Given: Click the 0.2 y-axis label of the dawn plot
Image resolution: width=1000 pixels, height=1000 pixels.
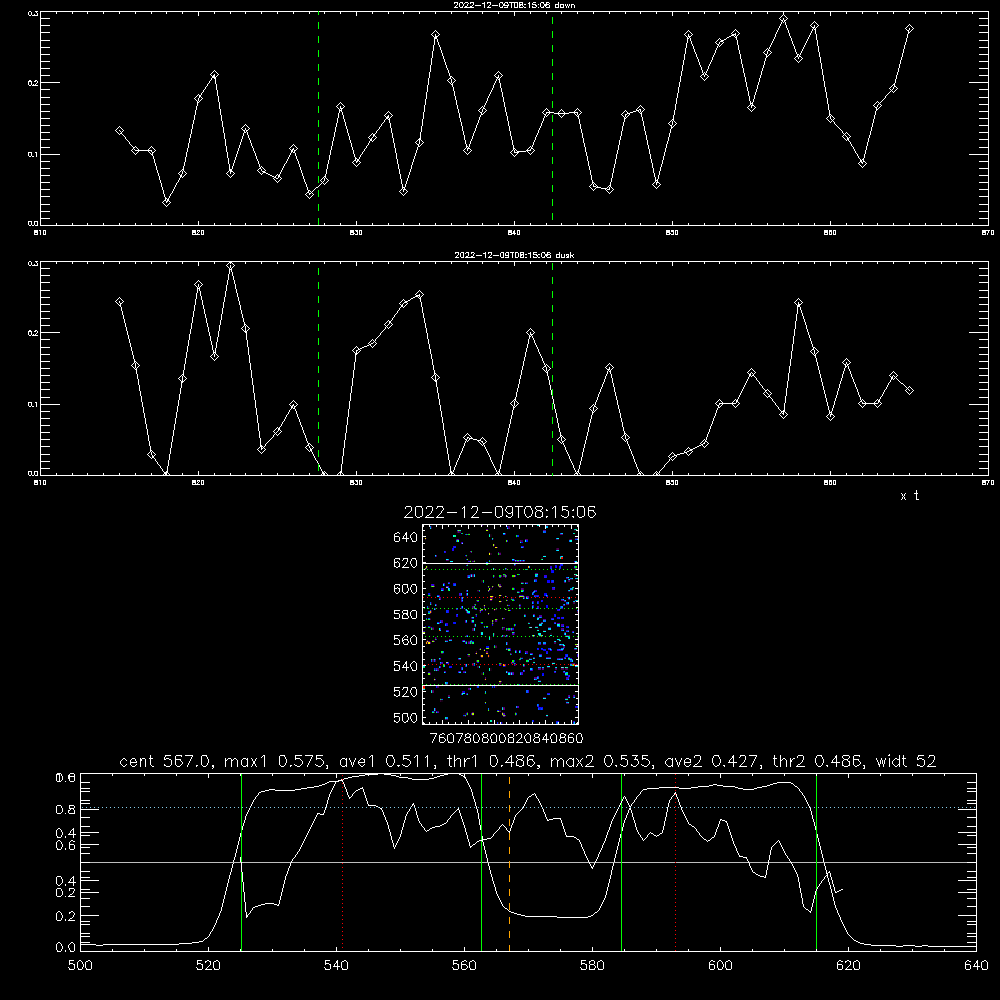Looking at the screenshot, I should [33, 83].
